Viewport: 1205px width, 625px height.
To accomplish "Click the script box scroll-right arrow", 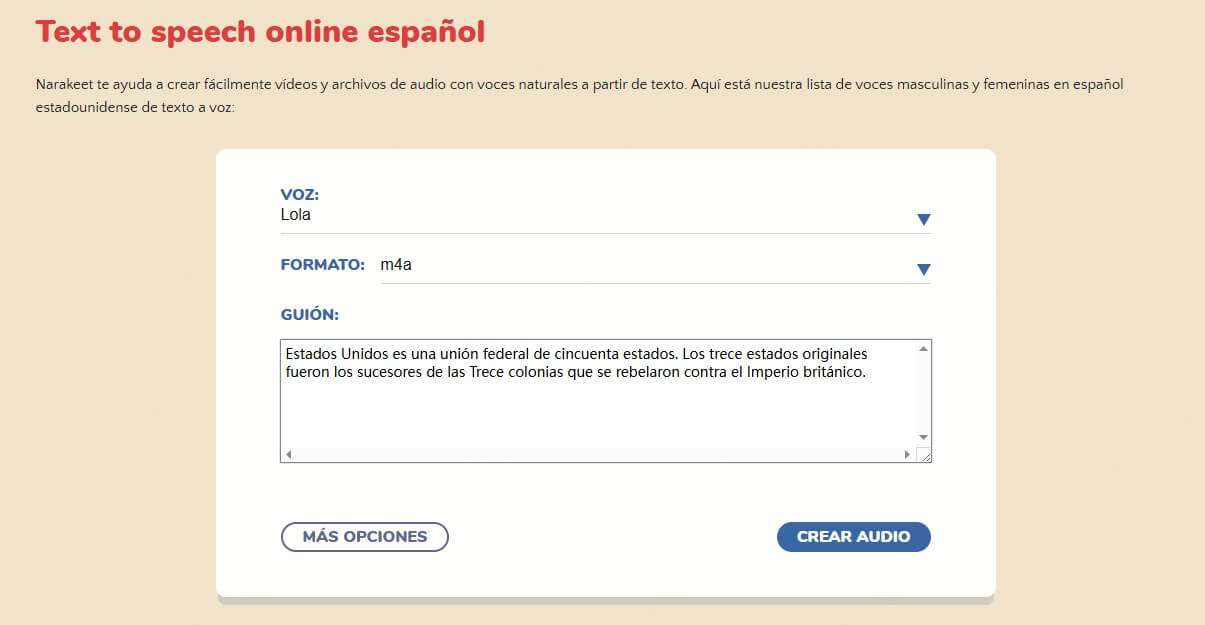I will tap(907, 454).
